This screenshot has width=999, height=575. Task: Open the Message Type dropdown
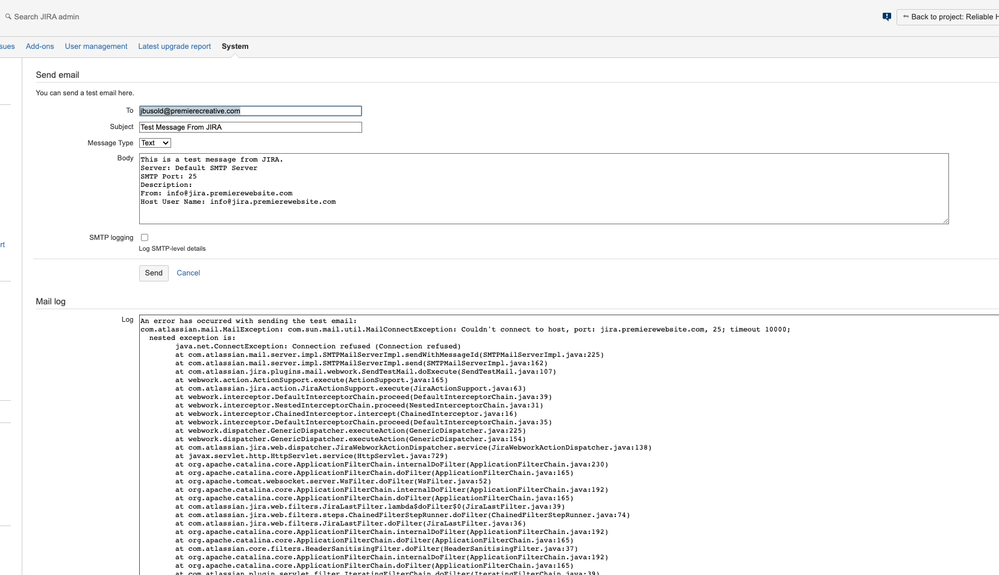[155, 143]
